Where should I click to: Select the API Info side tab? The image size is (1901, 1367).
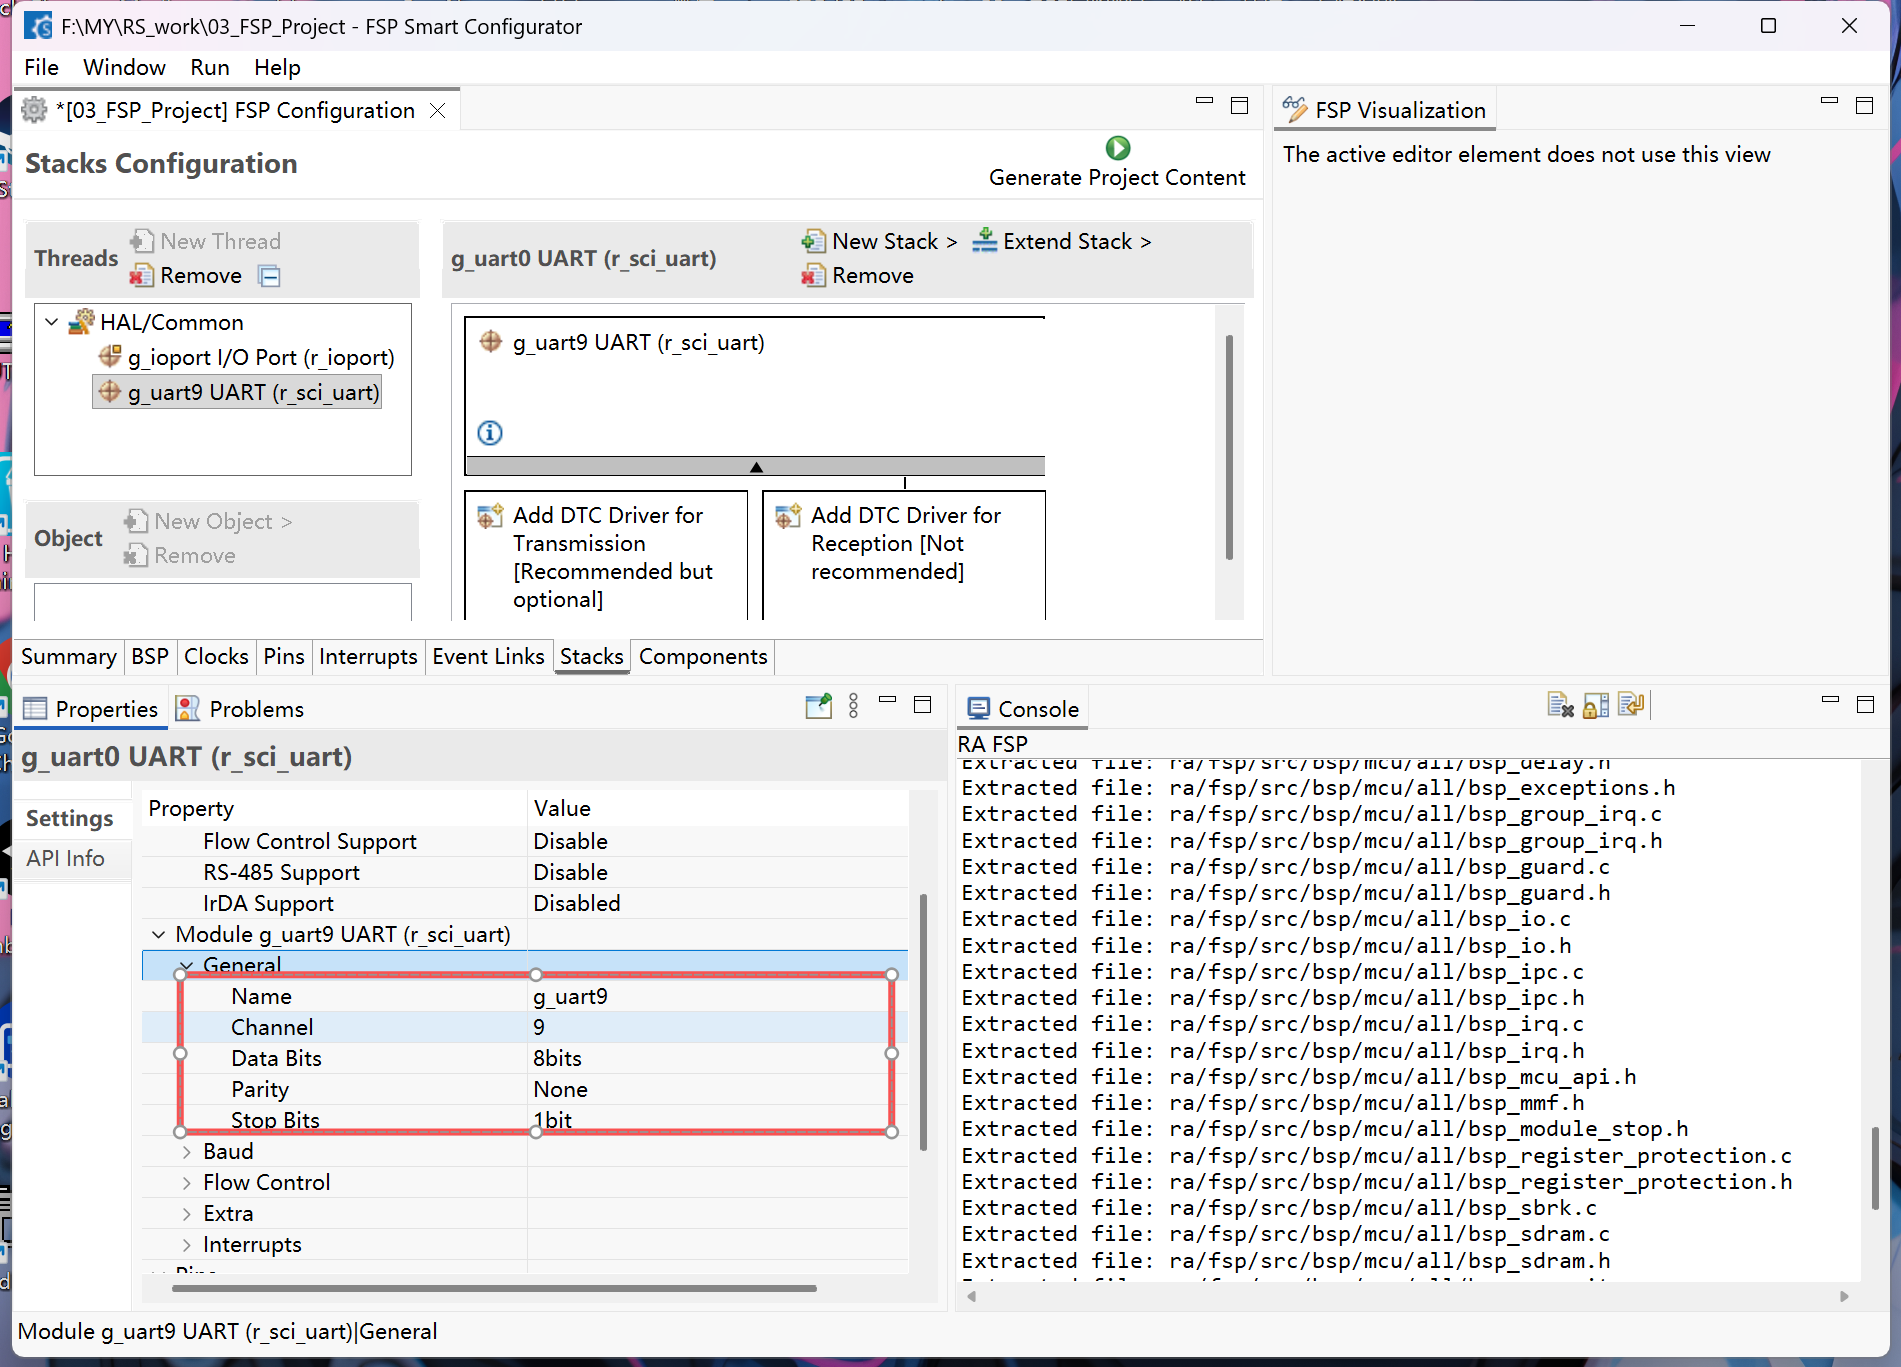(x=65, y=858)
